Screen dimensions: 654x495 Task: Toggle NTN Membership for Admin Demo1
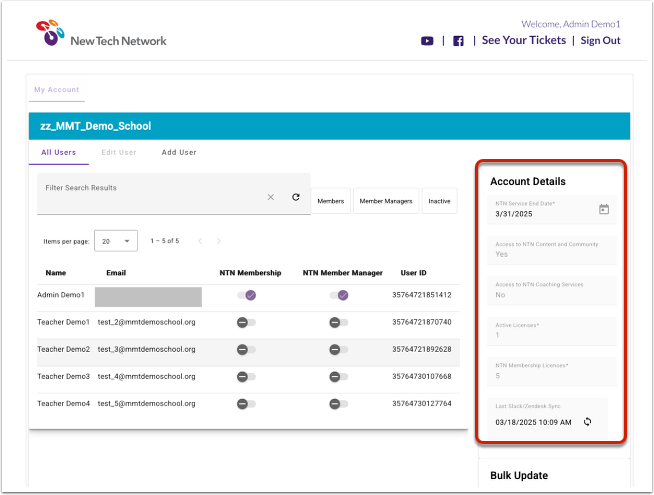click(x=245, y=295)
